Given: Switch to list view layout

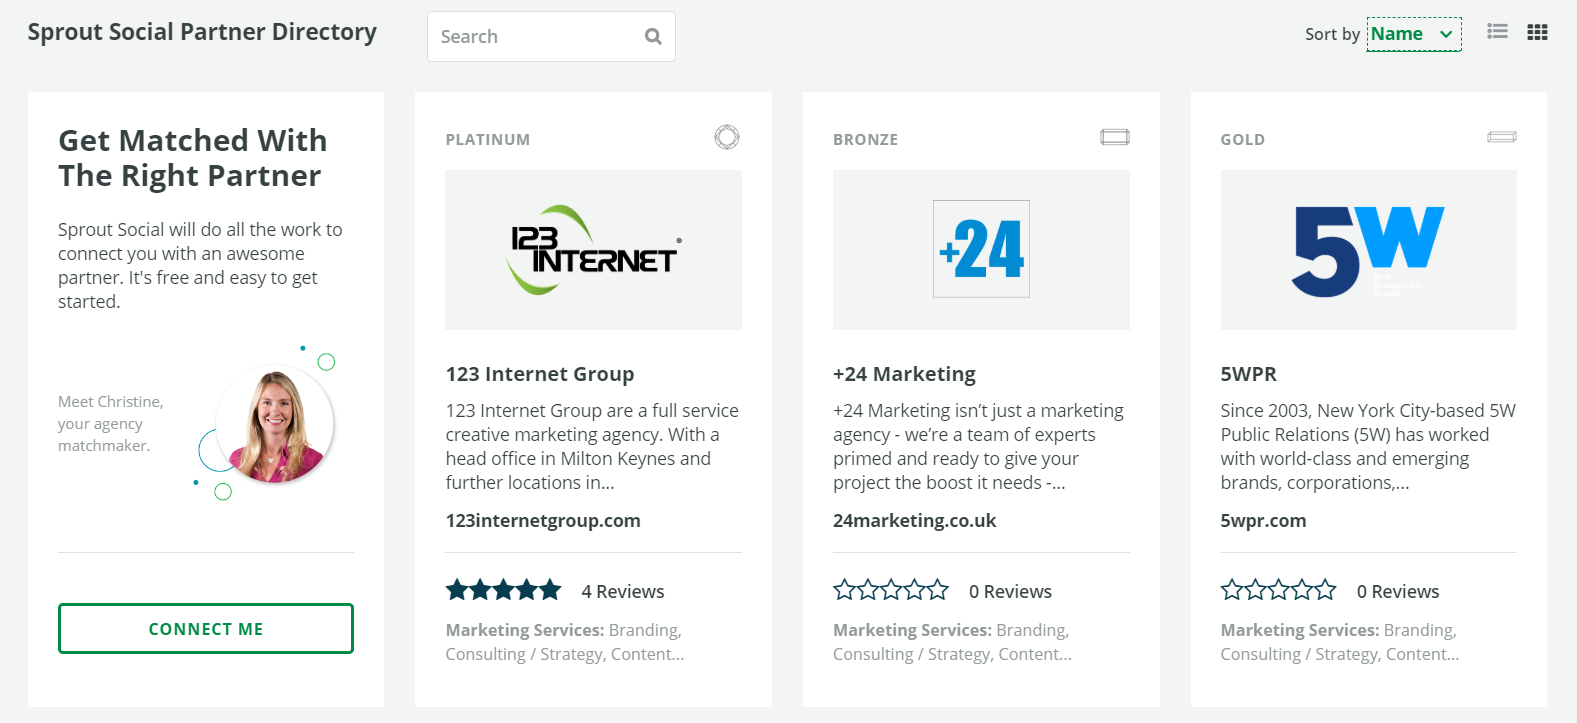Looking at the screenshot, I should point(1497,32).
